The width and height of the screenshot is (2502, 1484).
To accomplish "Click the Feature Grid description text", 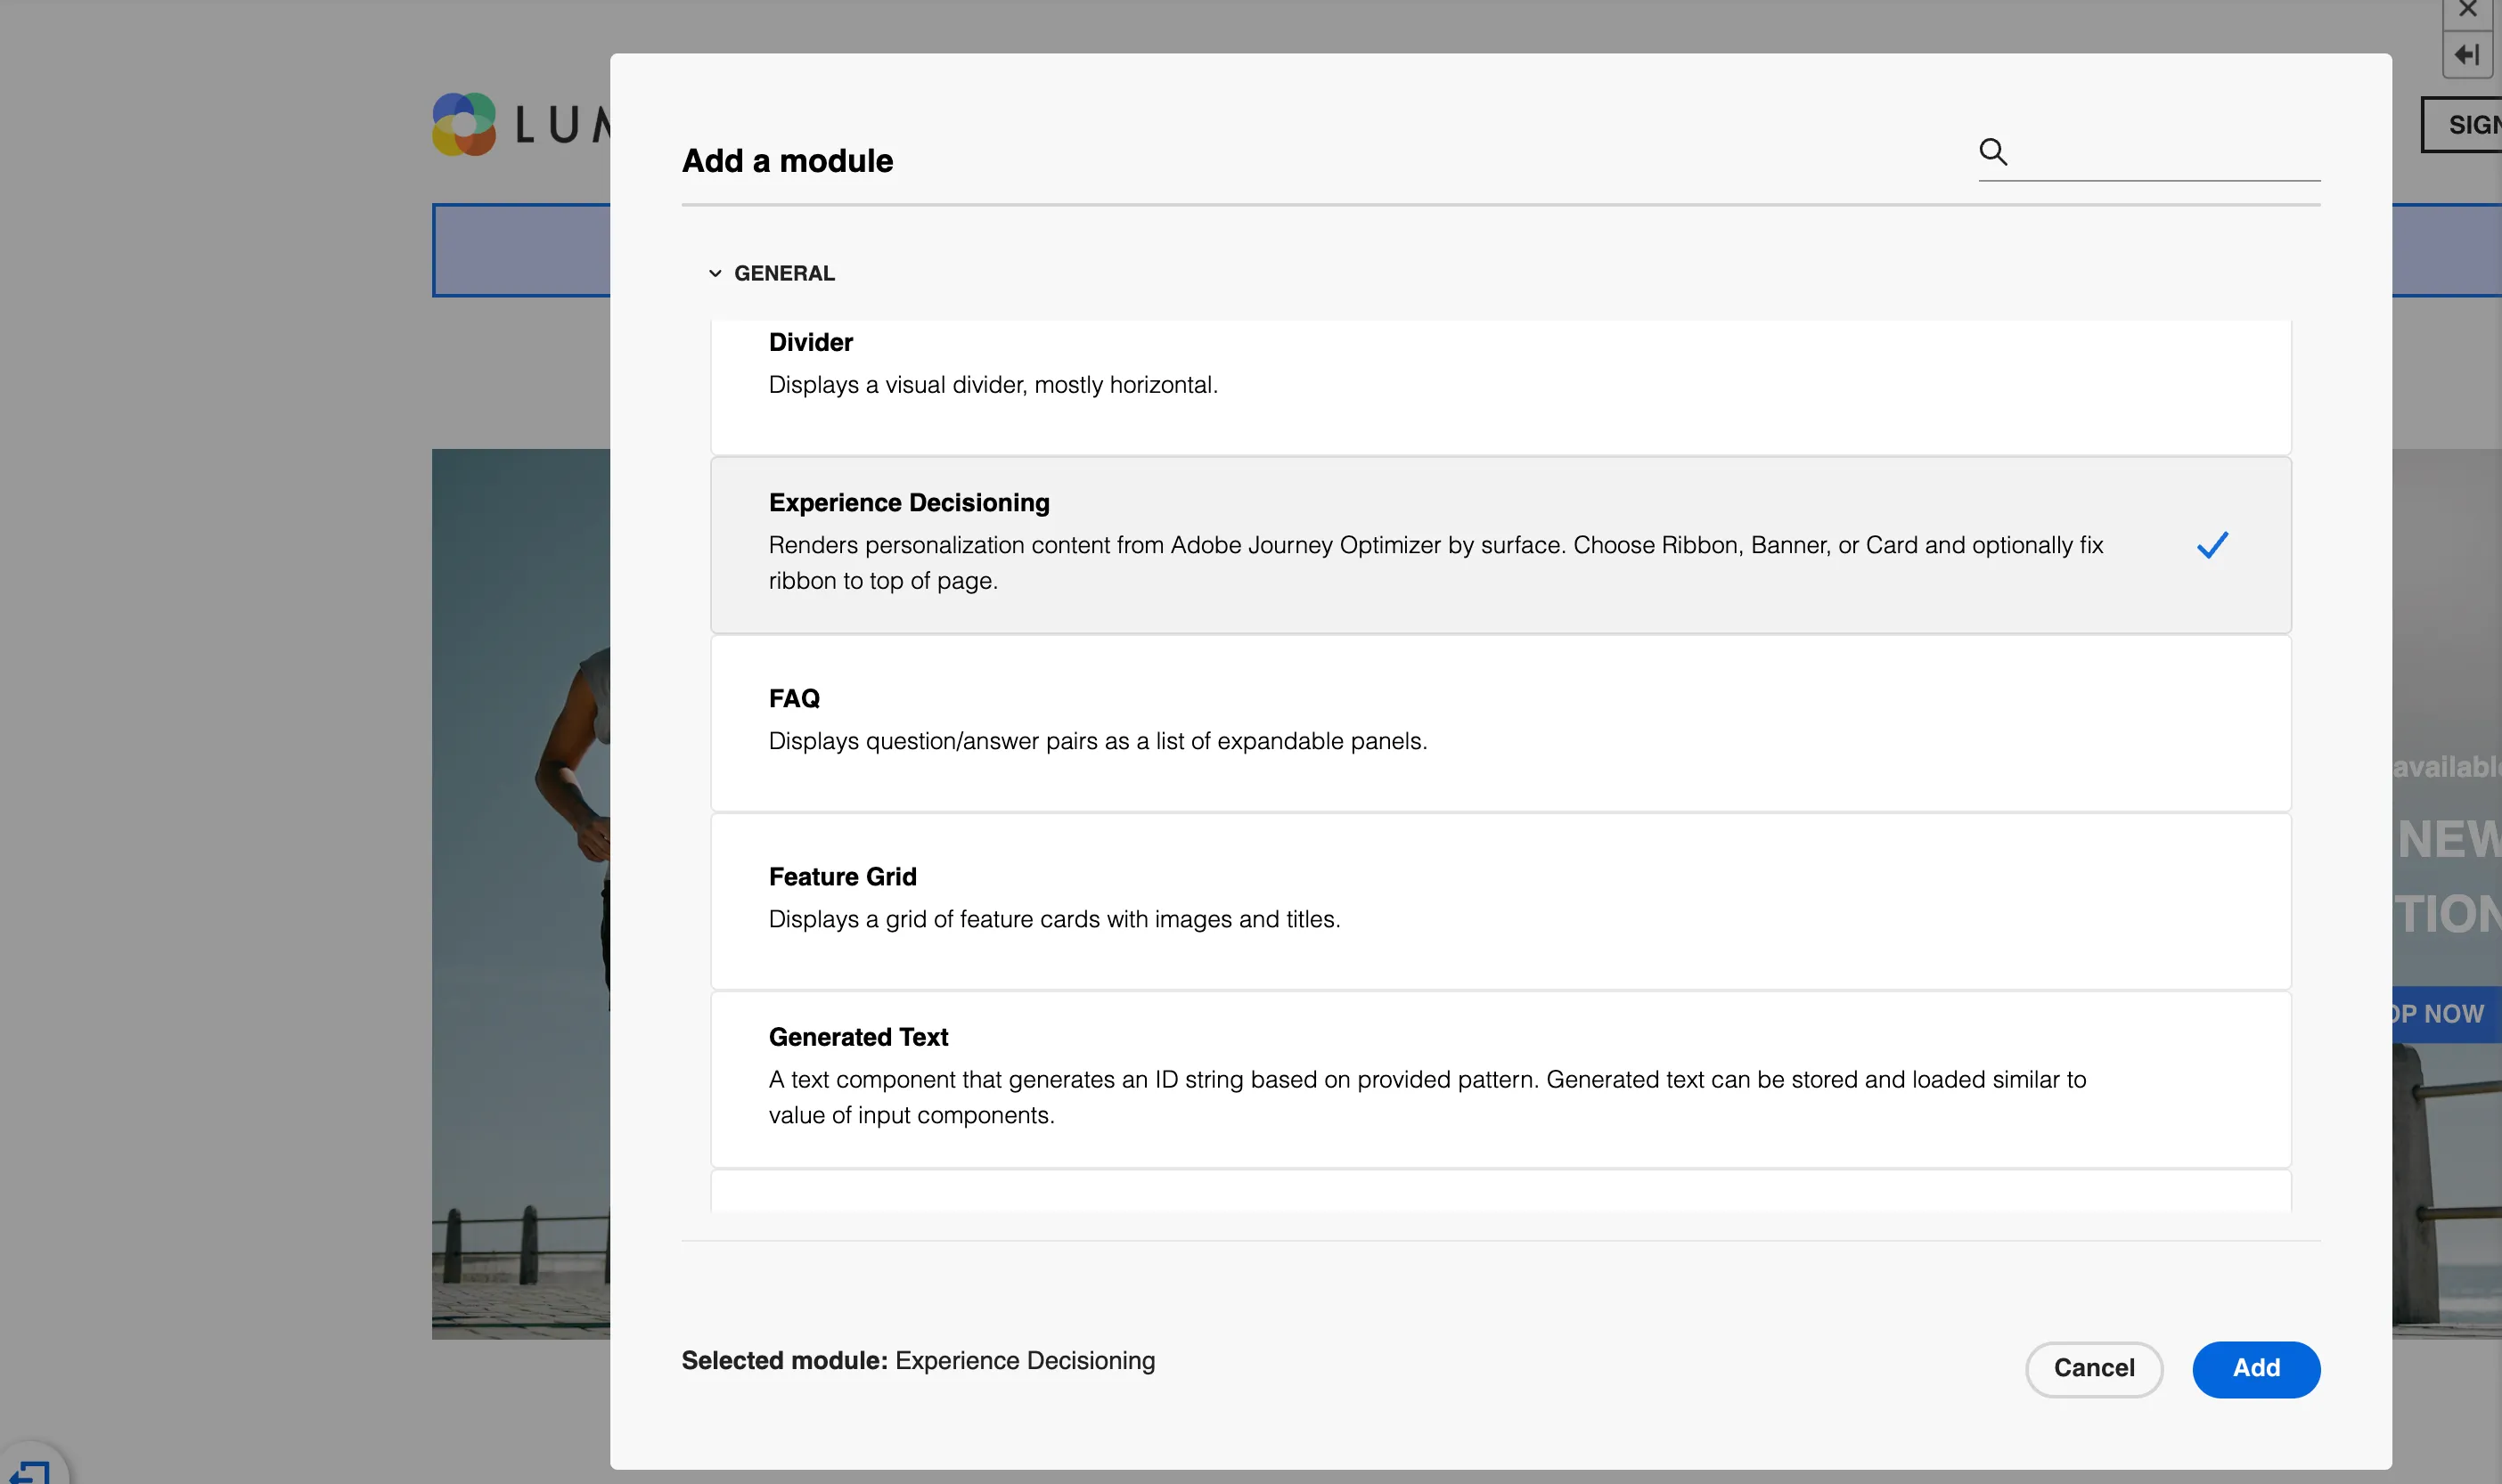I will (x=1054, y=919).
